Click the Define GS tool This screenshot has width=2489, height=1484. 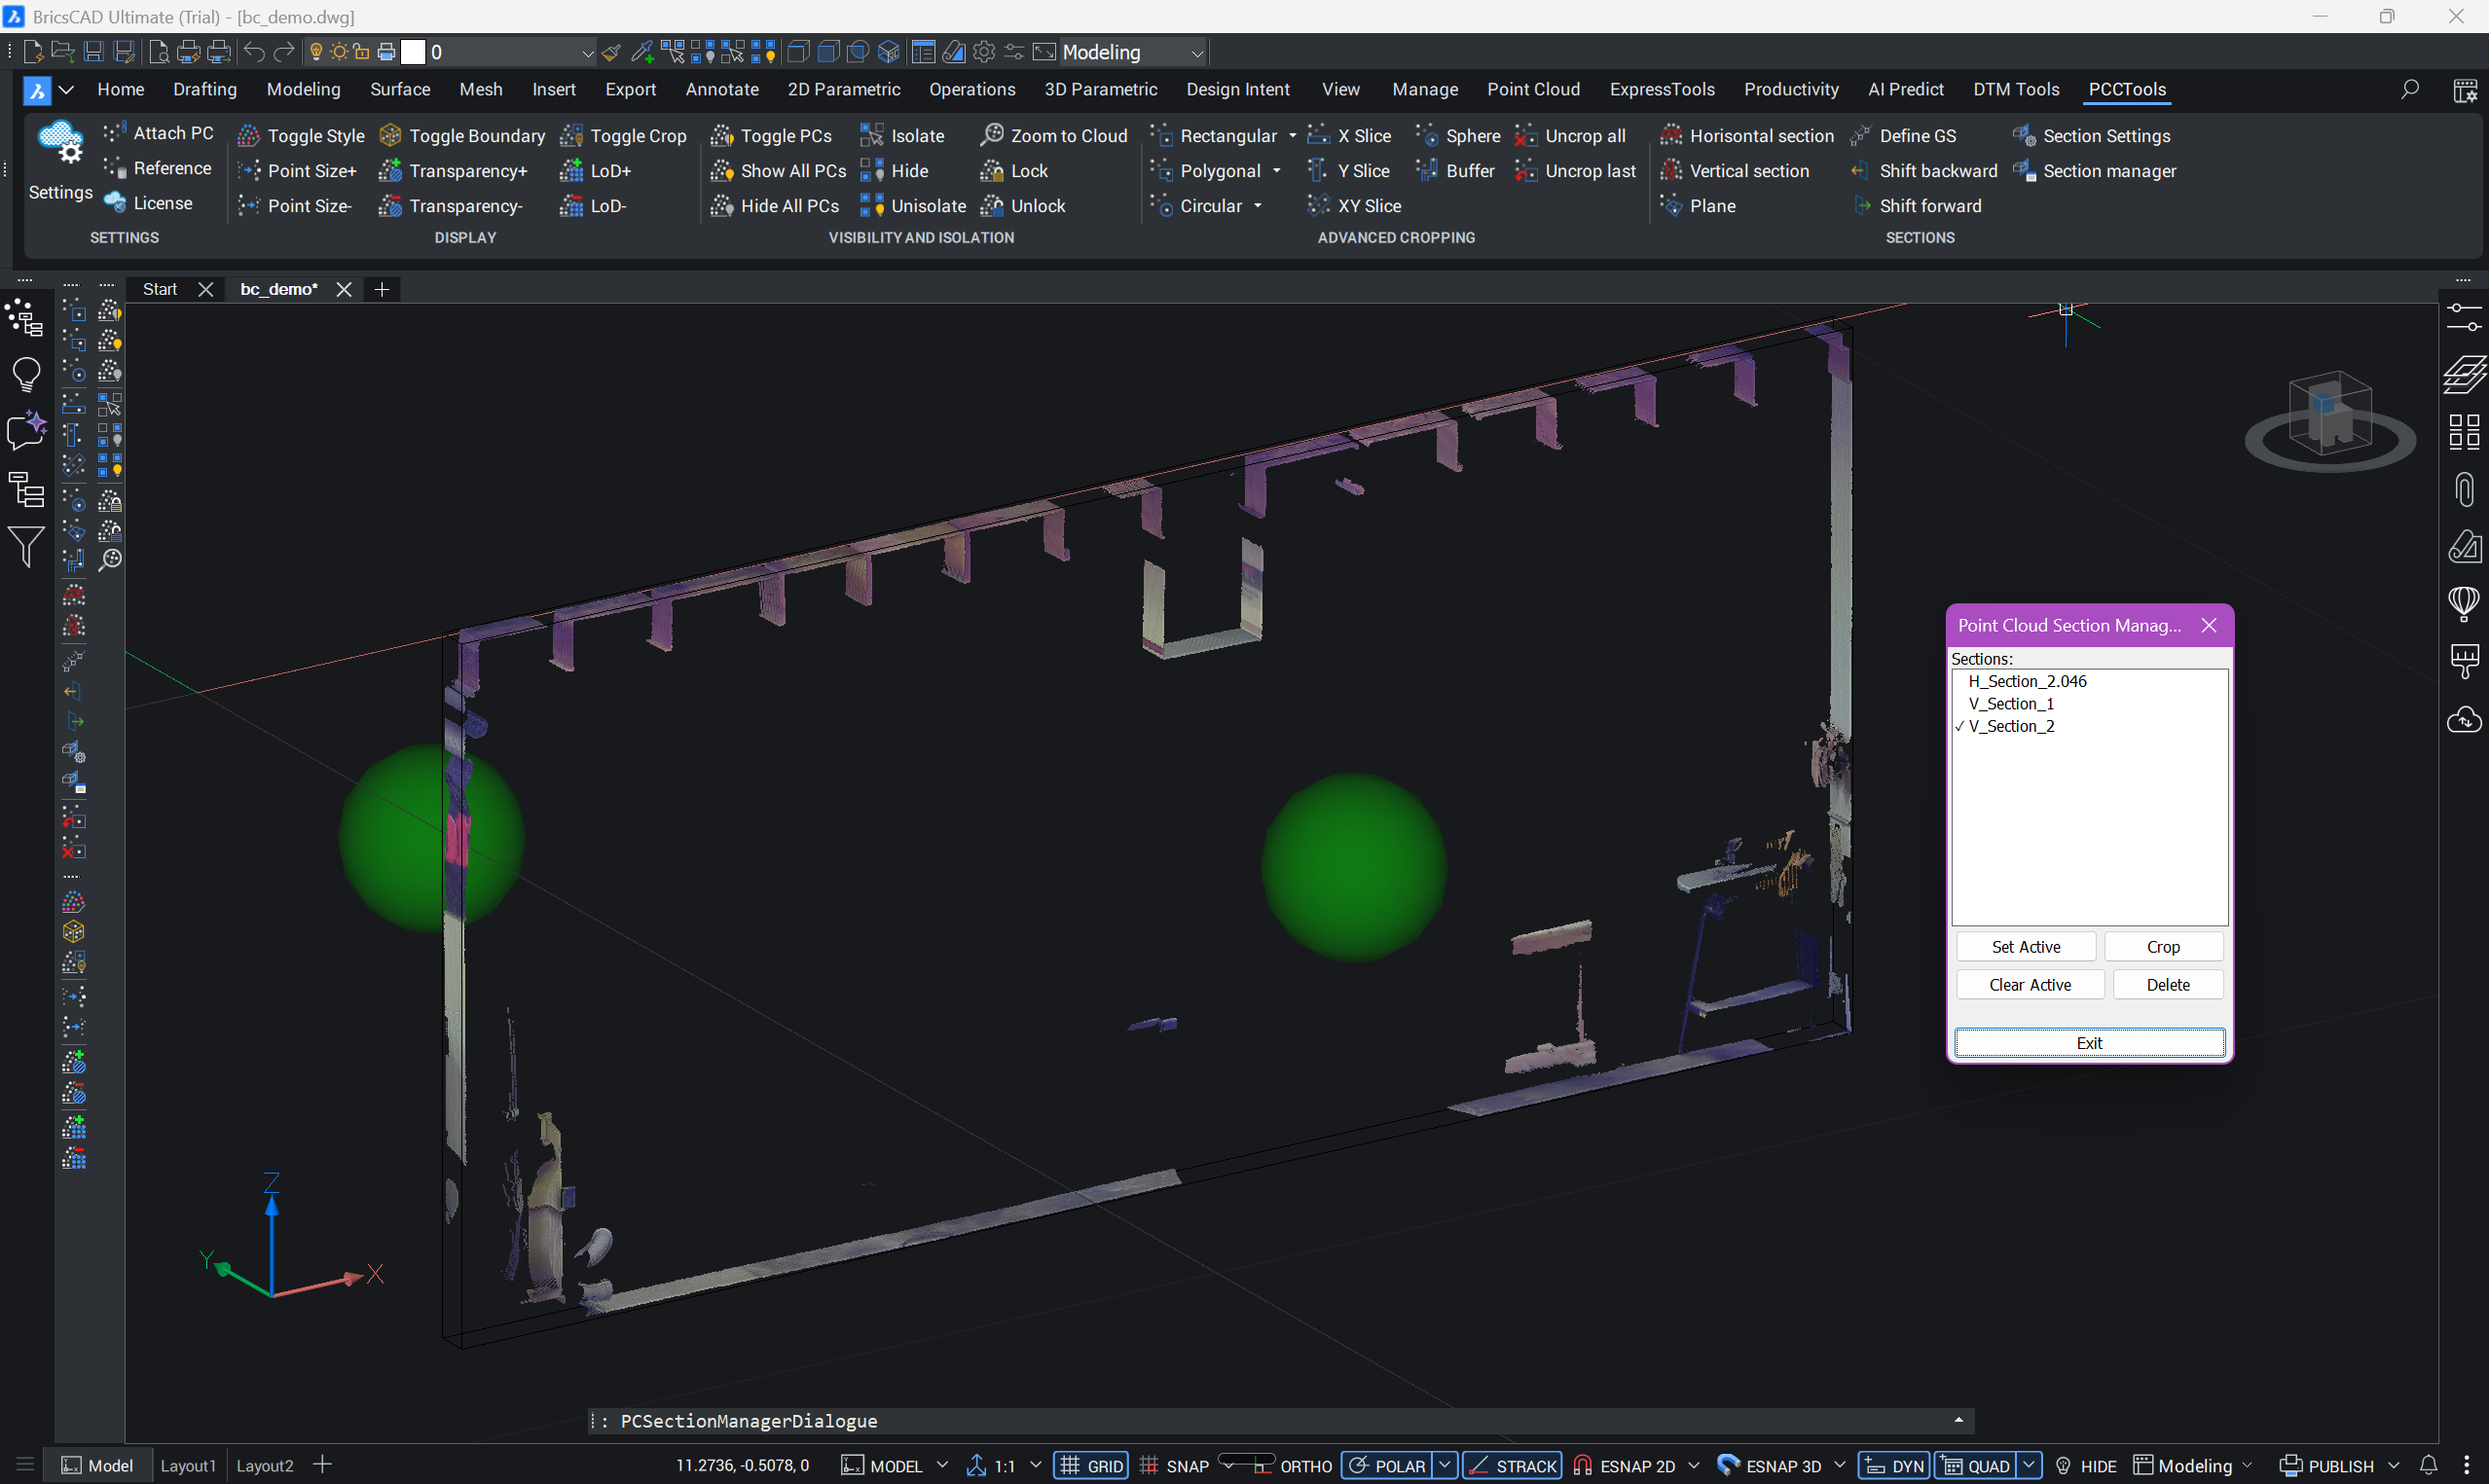pyautogui.click(x=1903, y=136)
